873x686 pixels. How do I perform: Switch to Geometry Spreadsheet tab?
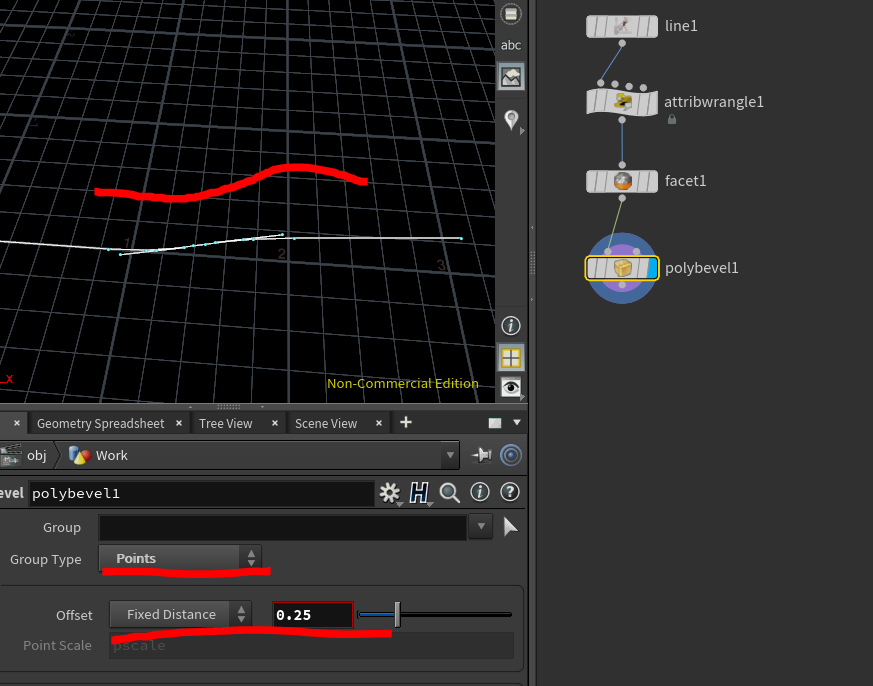[100, 424]
